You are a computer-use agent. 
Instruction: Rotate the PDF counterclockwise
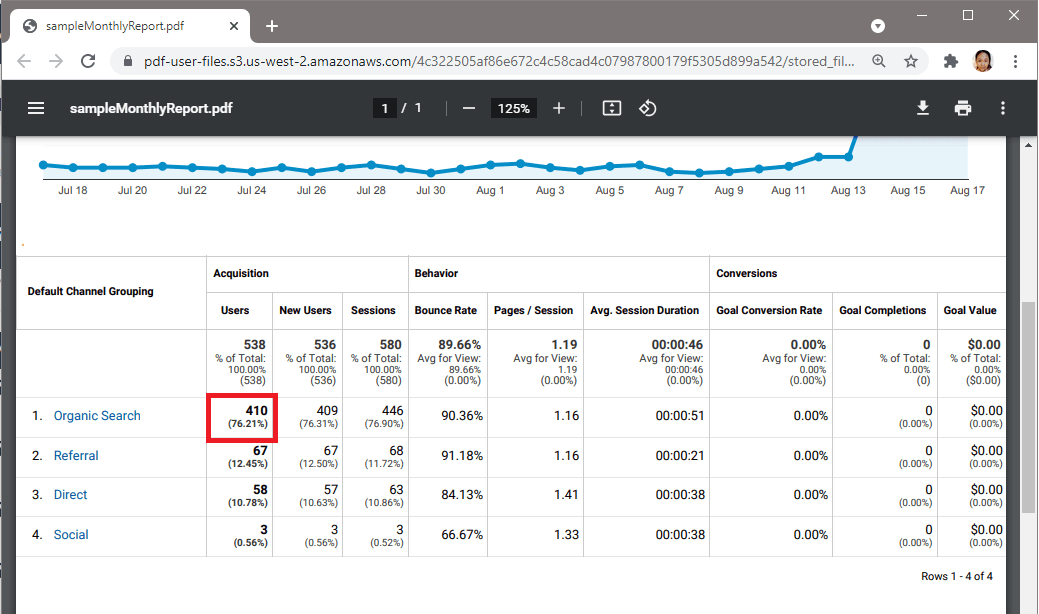tap(647, 108)
